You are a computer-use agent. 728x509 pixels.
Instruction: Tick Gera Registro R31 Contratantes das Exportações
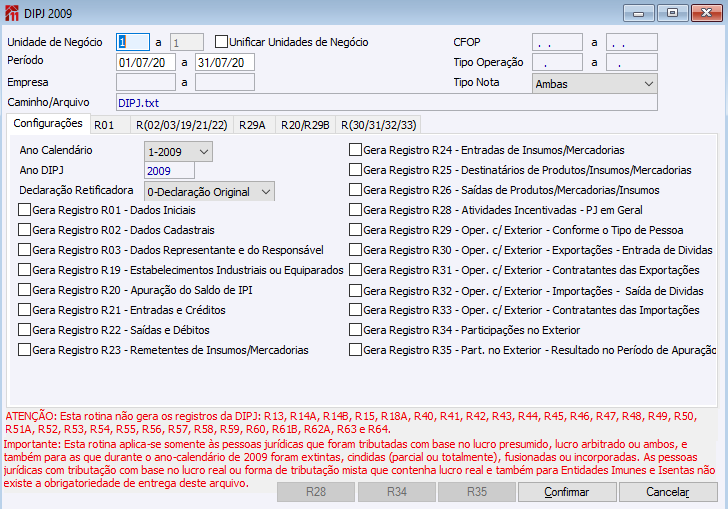pos(355,270)
